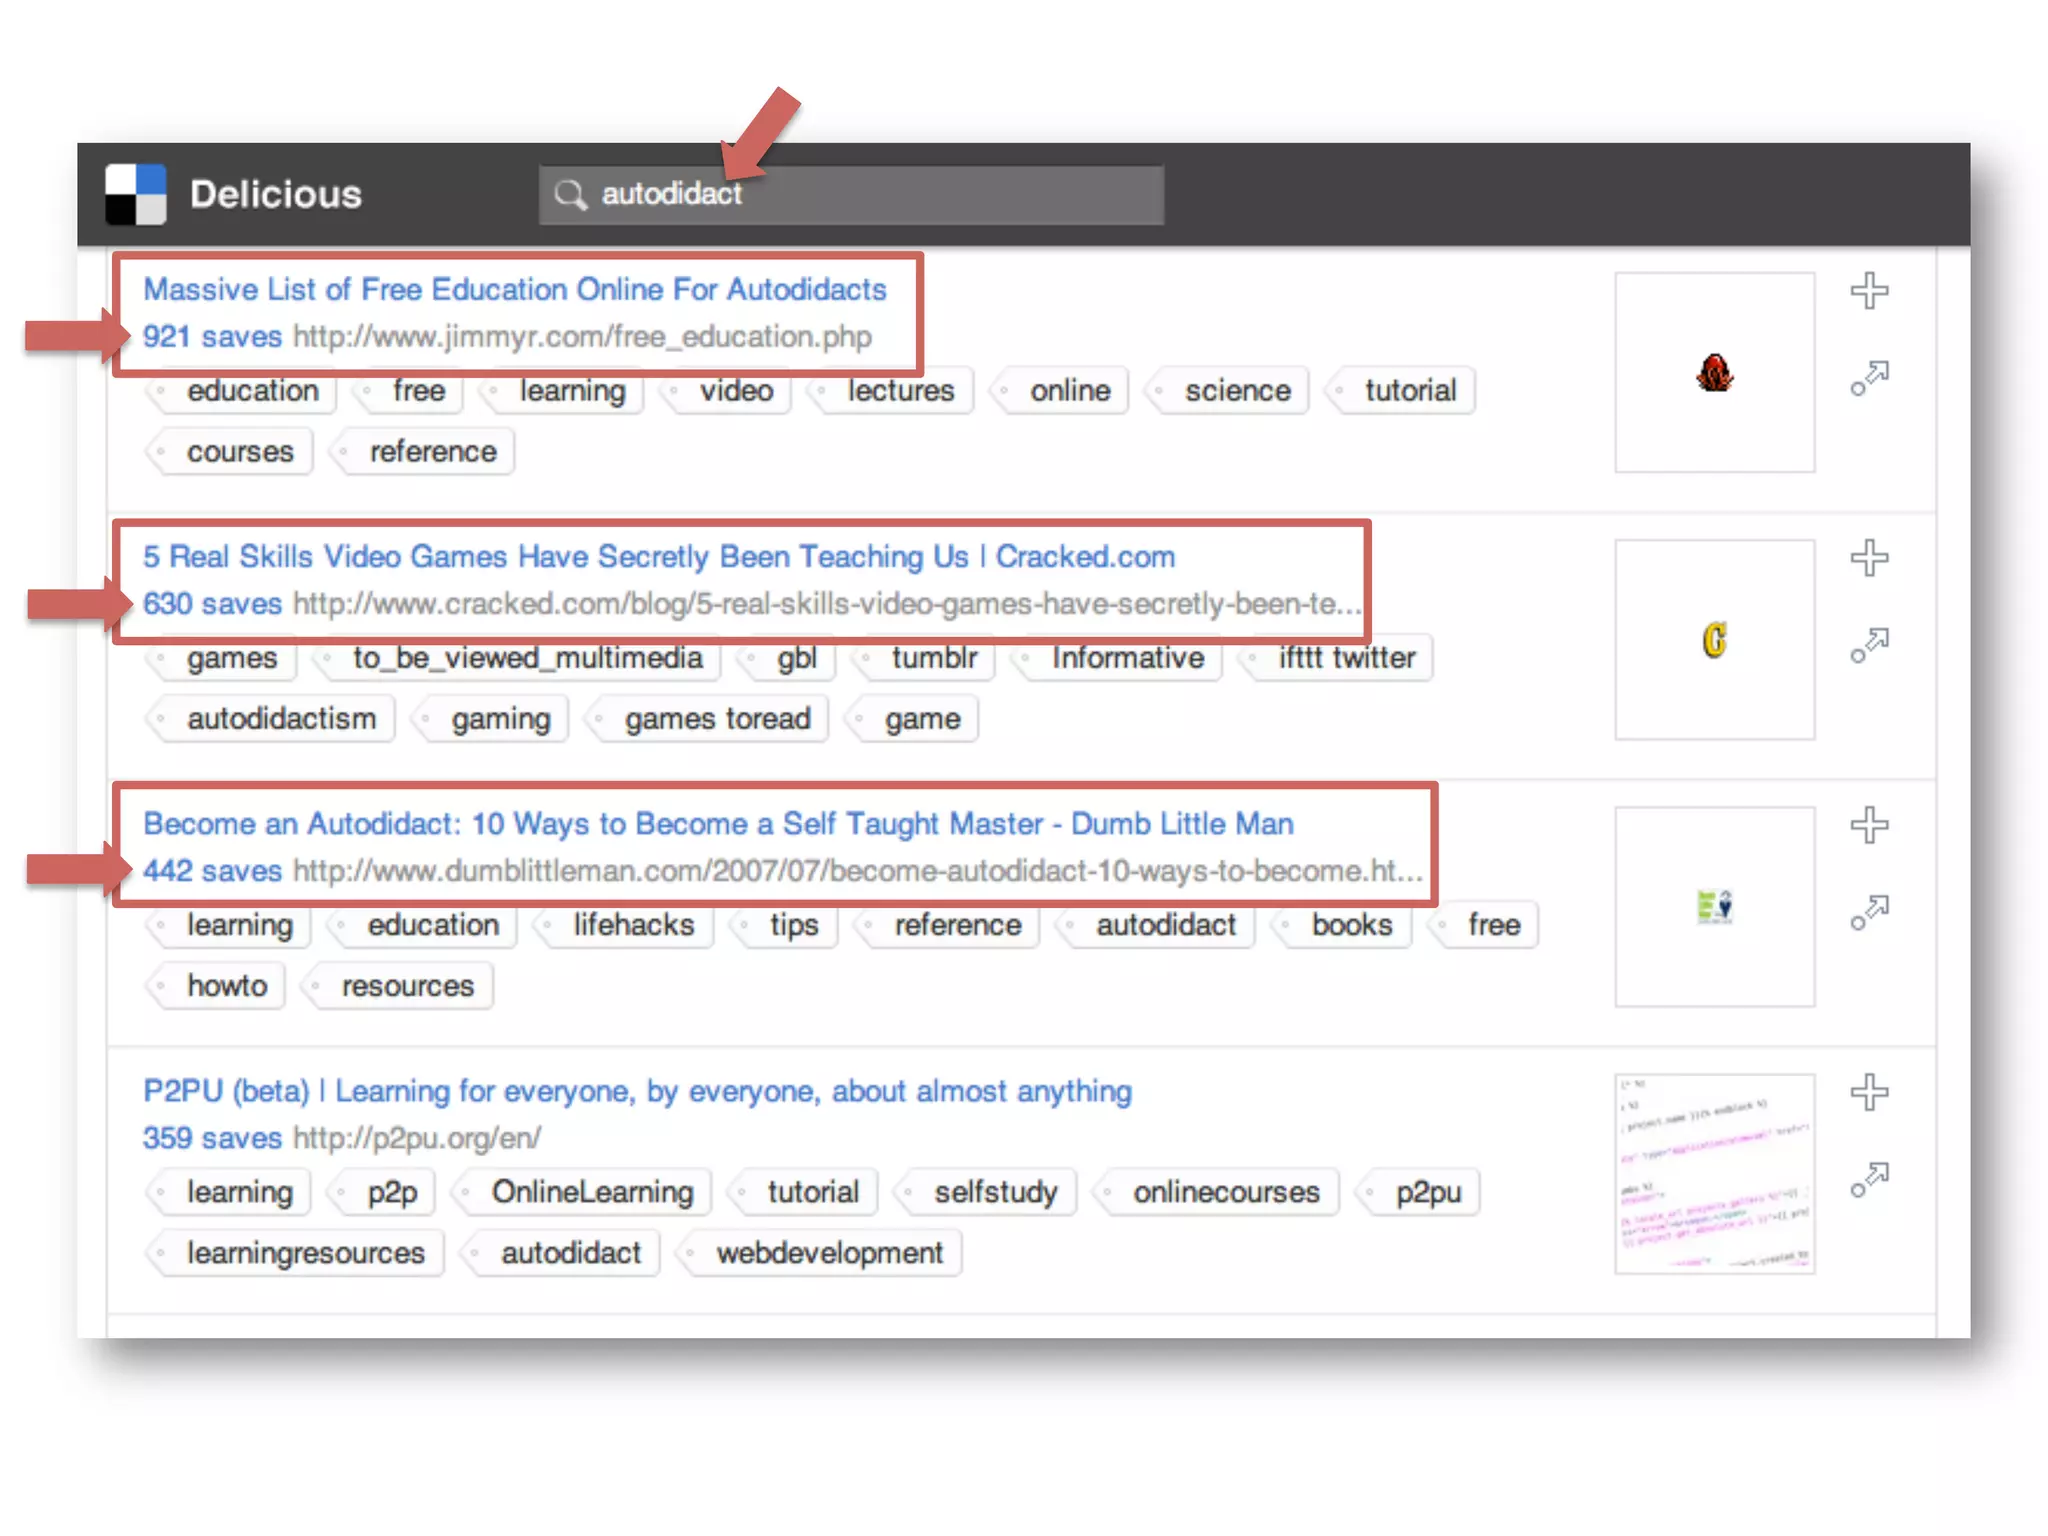
Task: Select the lifehacks tag
Action: [633, 925]
